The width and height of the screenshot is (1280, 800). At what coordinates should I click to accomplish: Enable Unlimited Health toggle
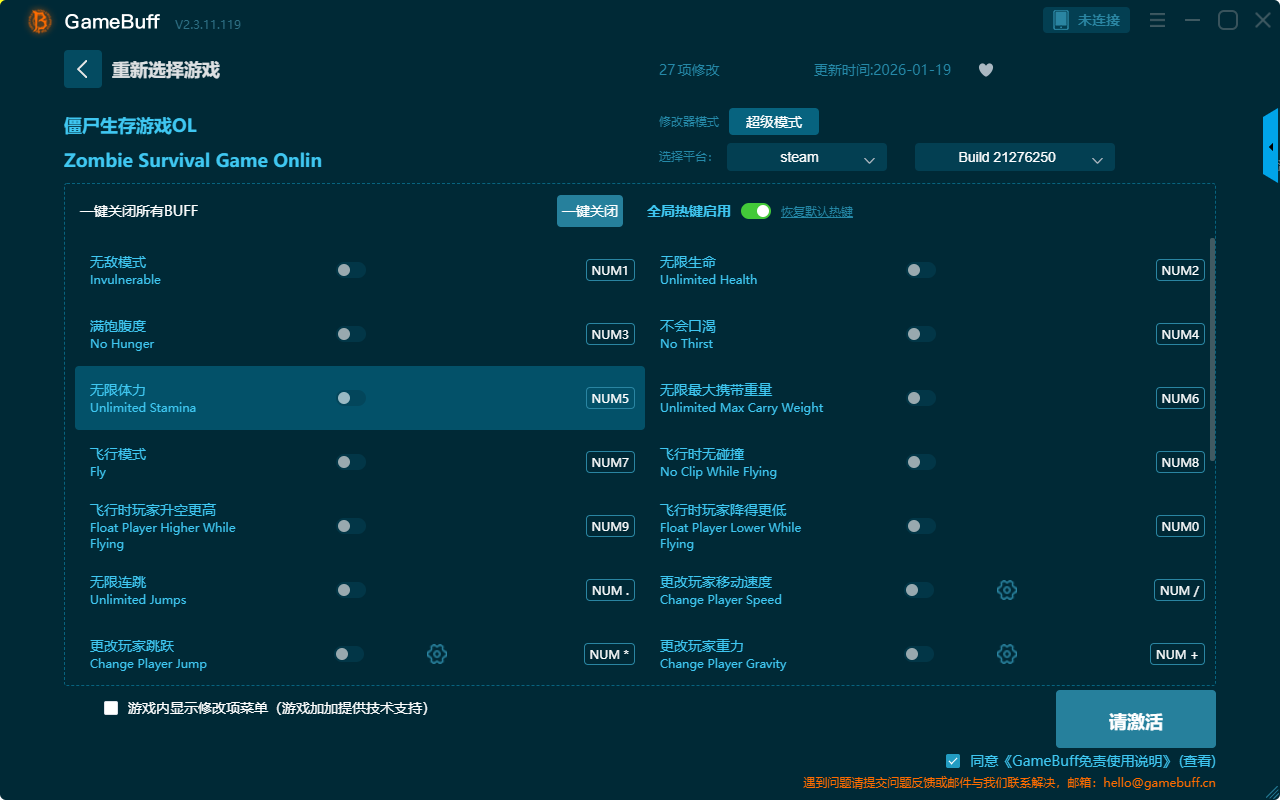click(x=921, y=270)
